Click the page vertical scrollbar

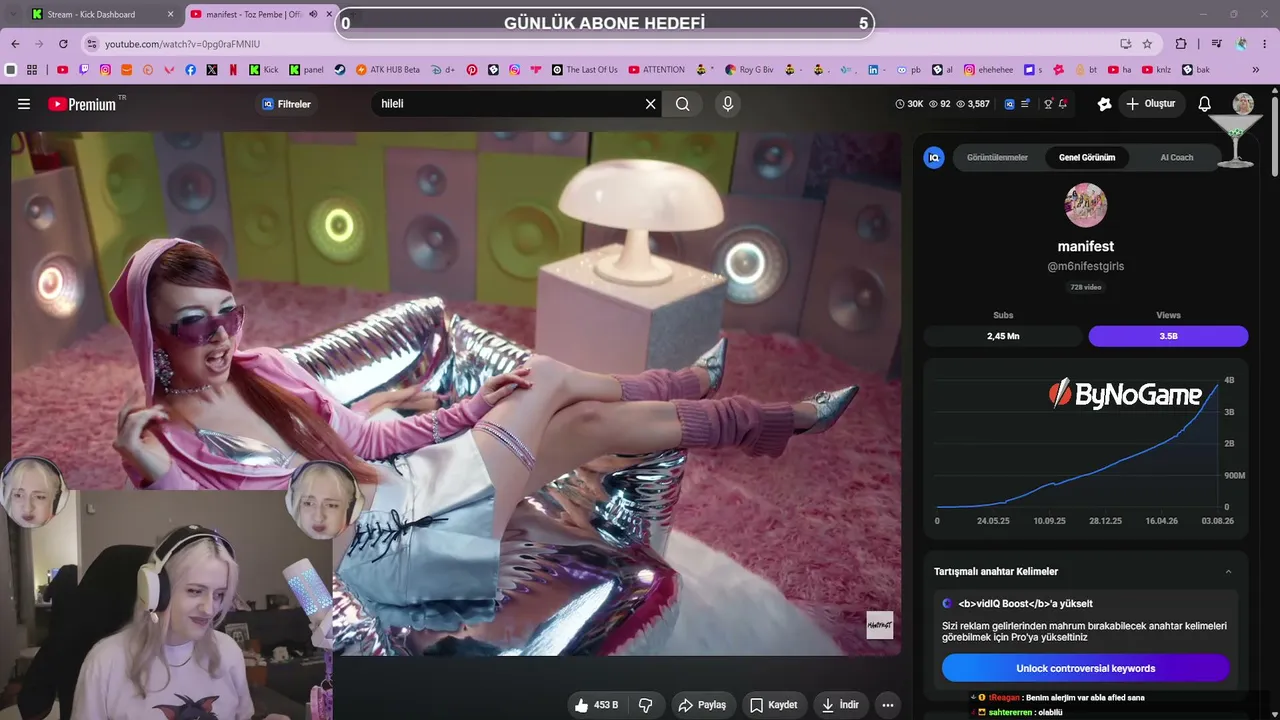[x=1274, y=136]
